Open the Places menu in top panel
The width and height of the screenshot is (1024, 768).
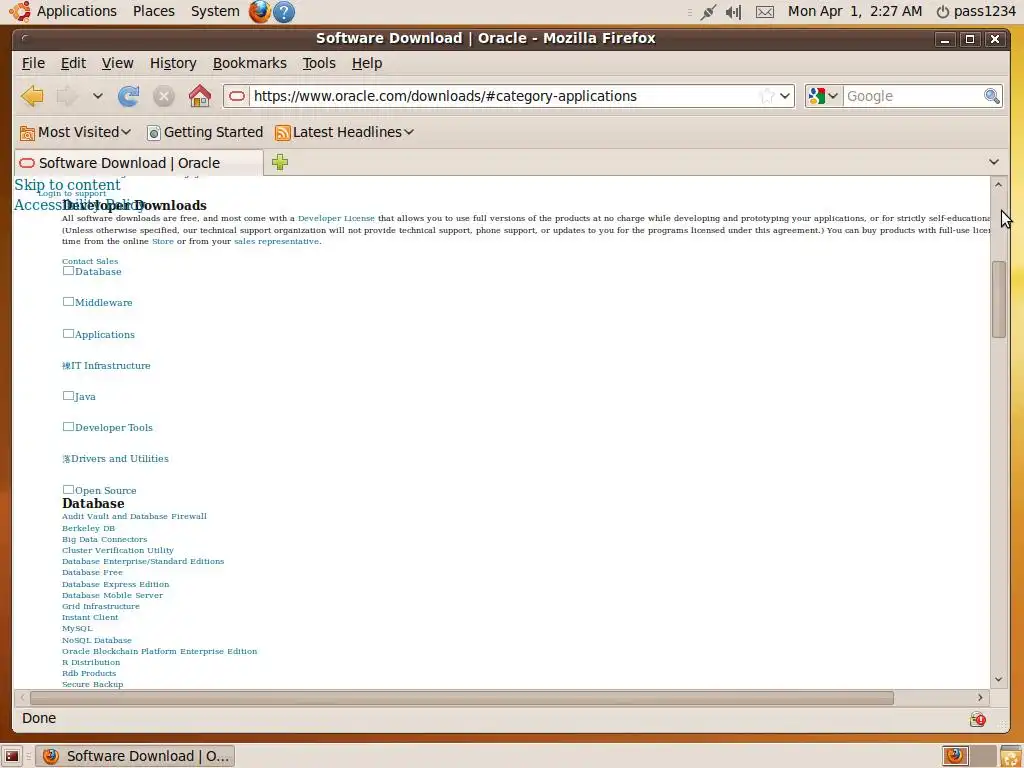coord(153,11)
